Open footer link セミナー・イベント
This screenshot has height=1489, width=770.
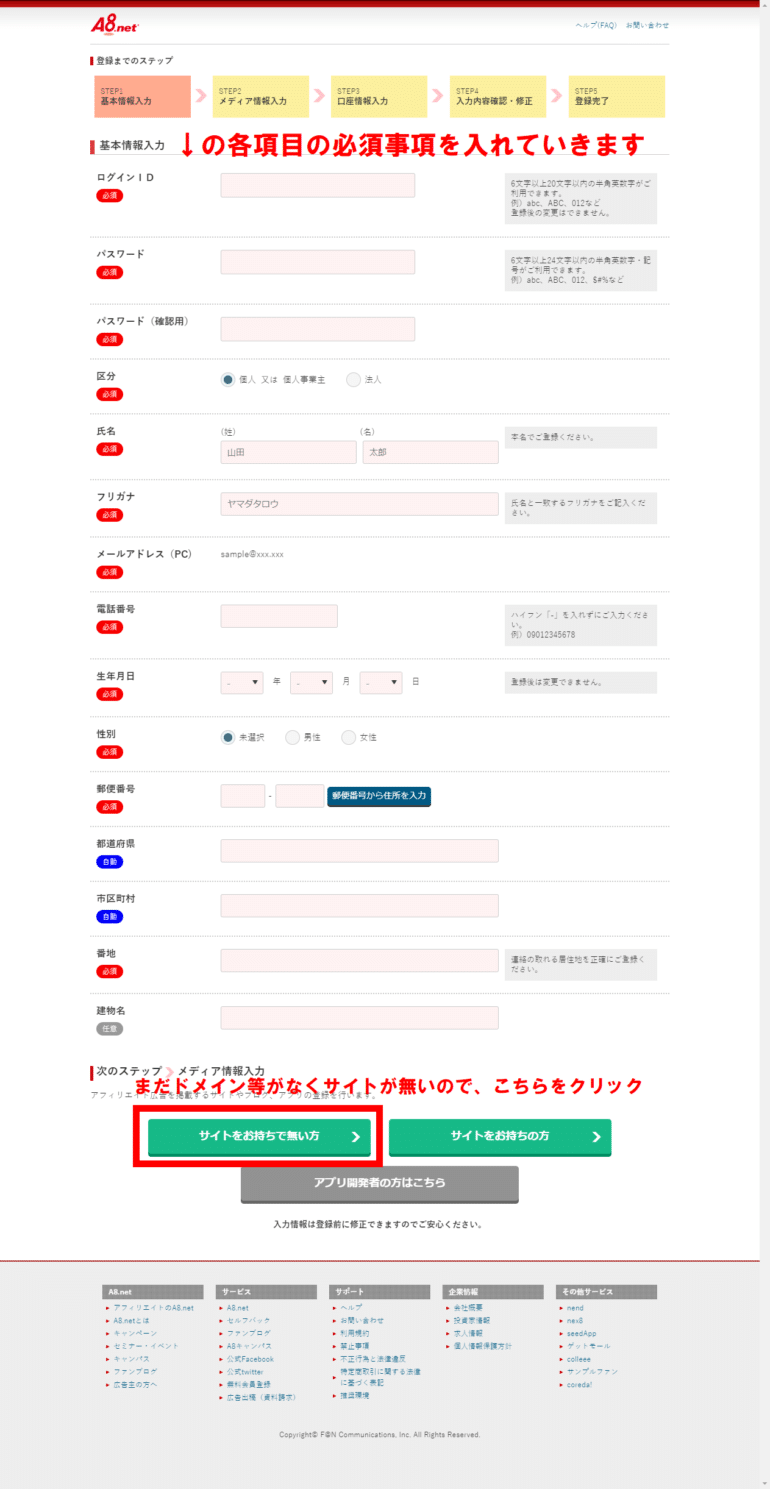click(x=145, y=1346)
